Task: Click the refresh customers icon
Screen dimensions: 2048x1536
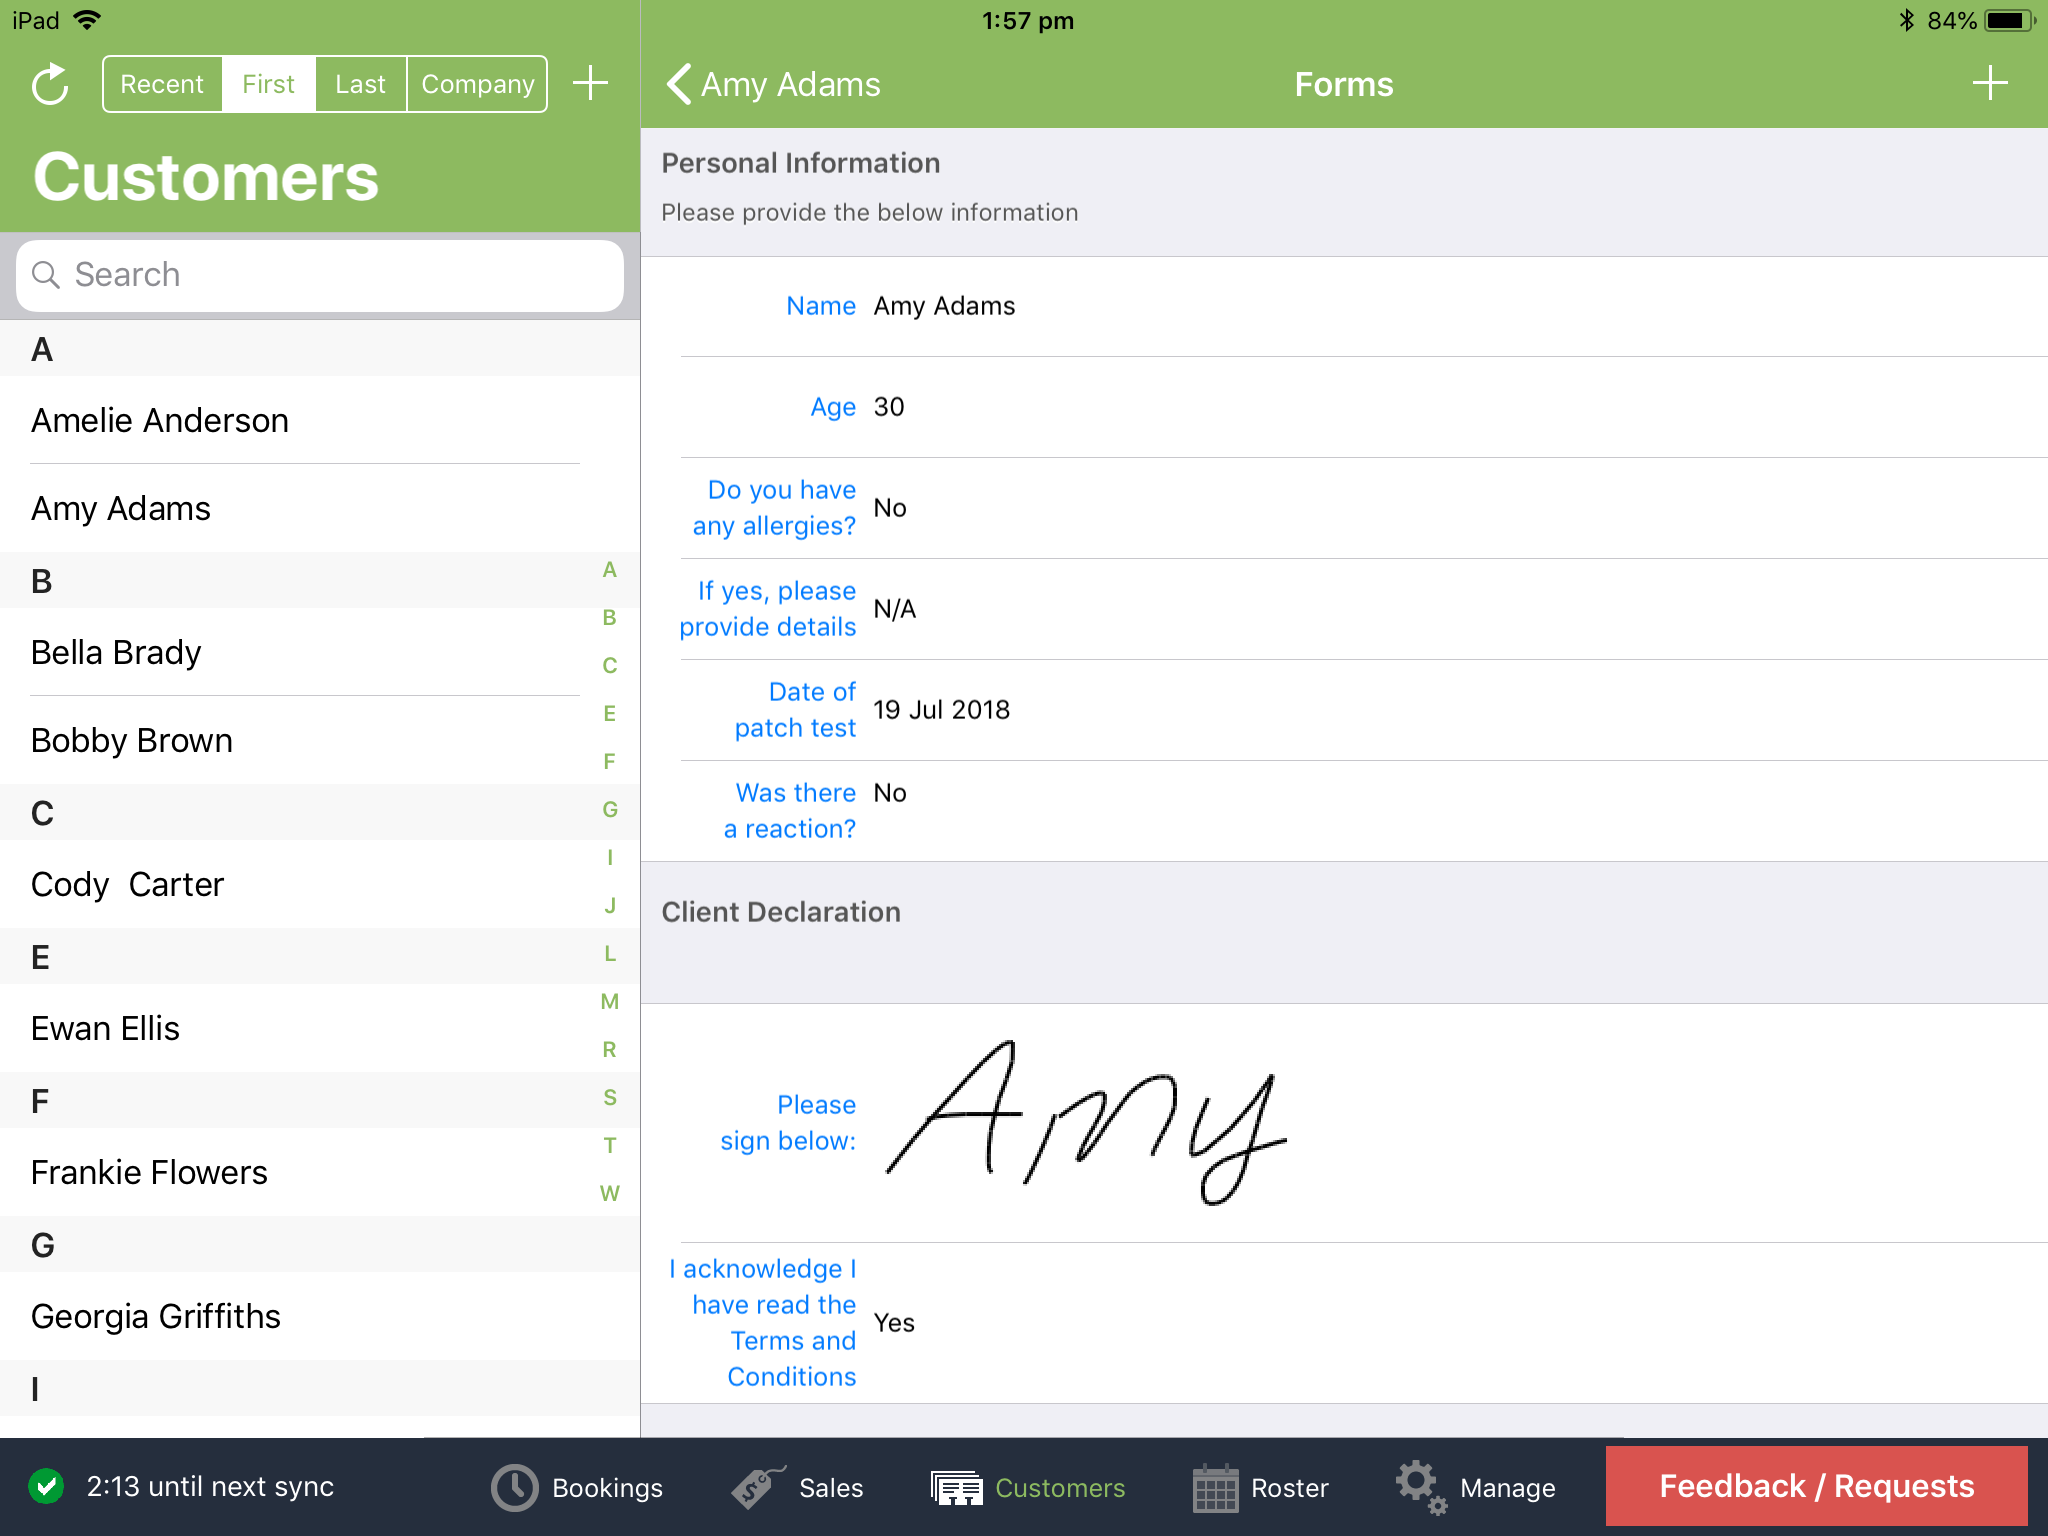Action: coord(49,84)
